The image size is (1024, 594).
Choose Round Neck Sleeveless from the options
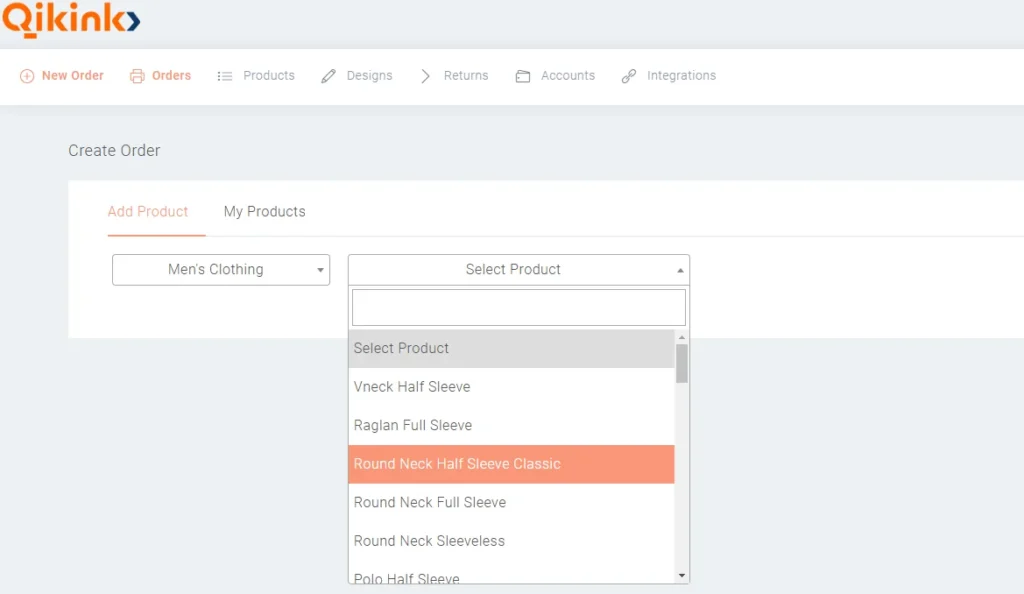point(429,541)
